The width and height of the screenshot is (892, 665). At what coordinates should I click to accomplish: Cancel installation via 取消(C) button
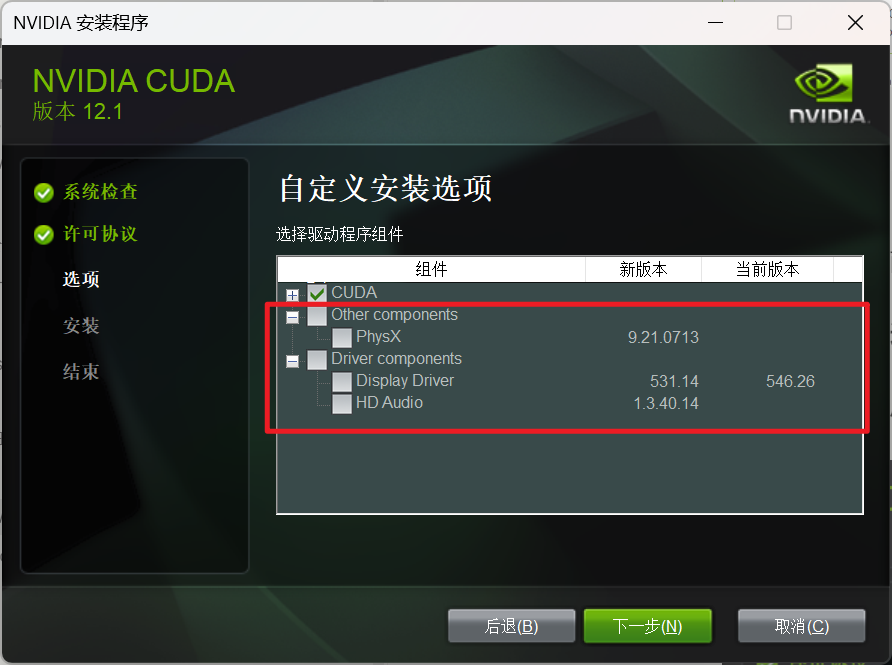click(x=802, y=626)
